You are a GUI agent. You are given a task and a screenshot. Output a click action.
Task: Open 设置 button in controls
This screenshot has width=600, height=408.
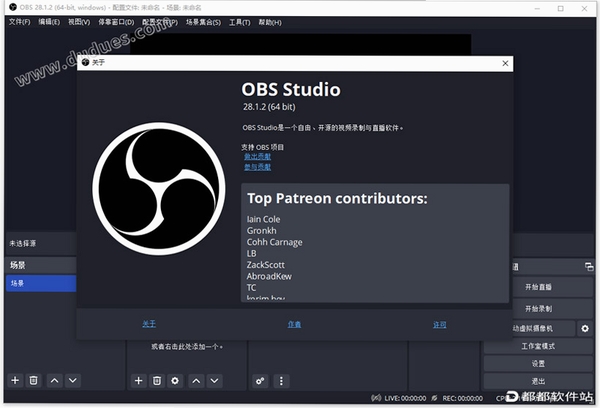pyautogui.click(x=538, y=364)
